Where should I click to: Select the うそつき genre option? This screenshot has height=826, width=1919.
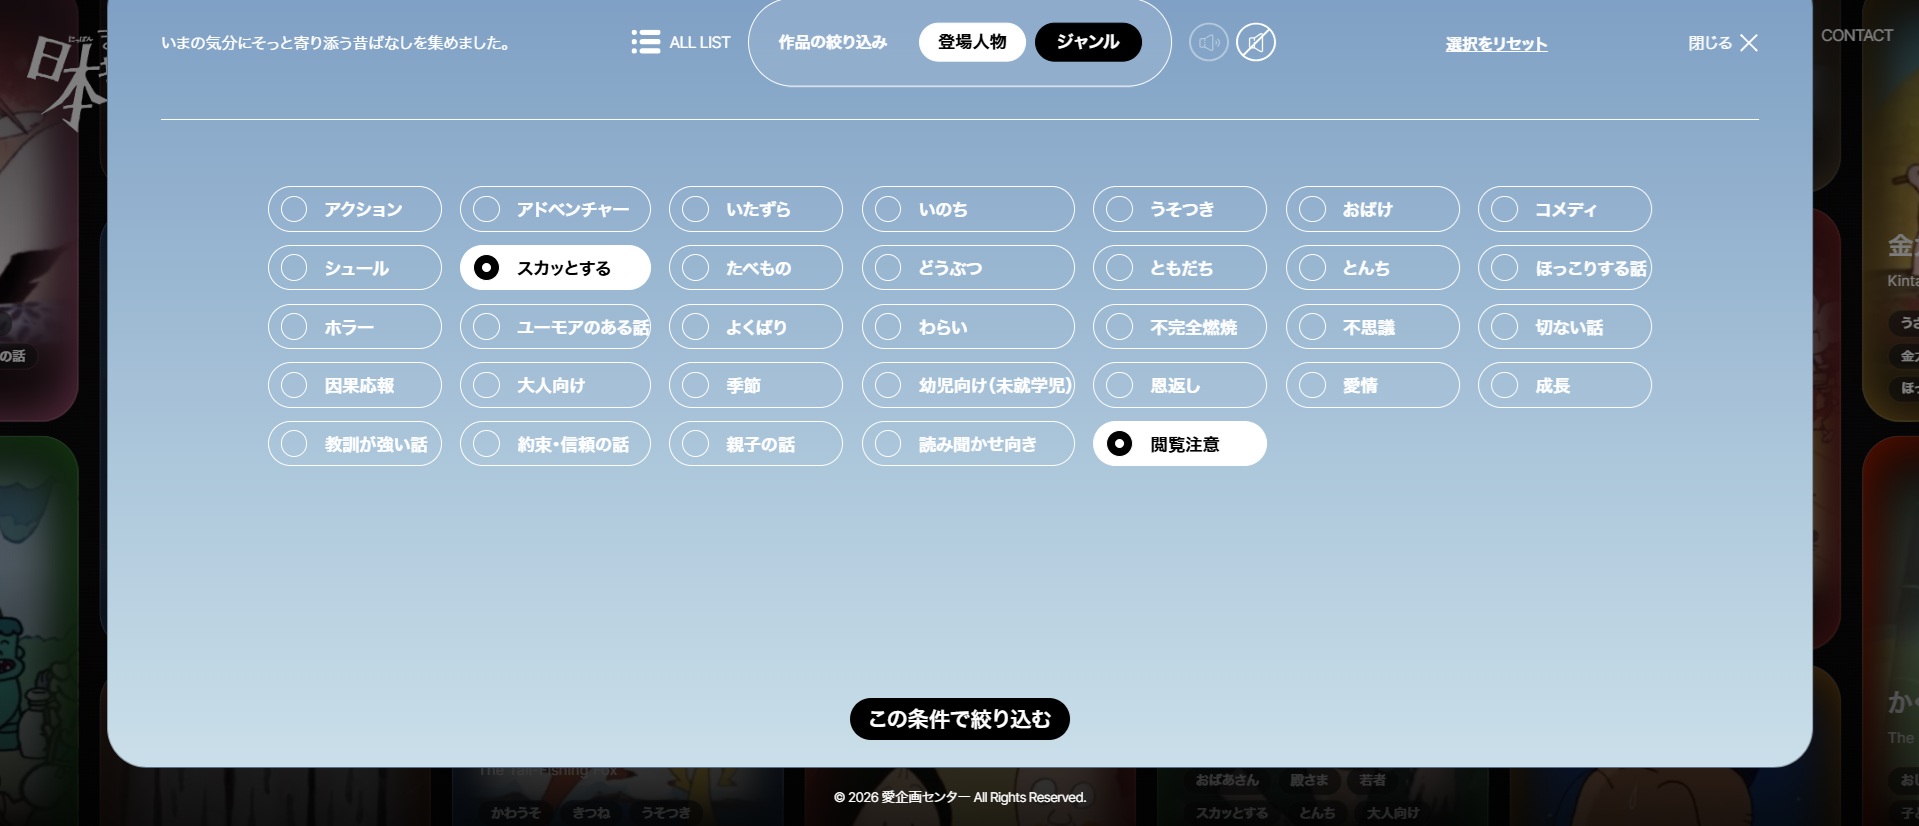1180,209
